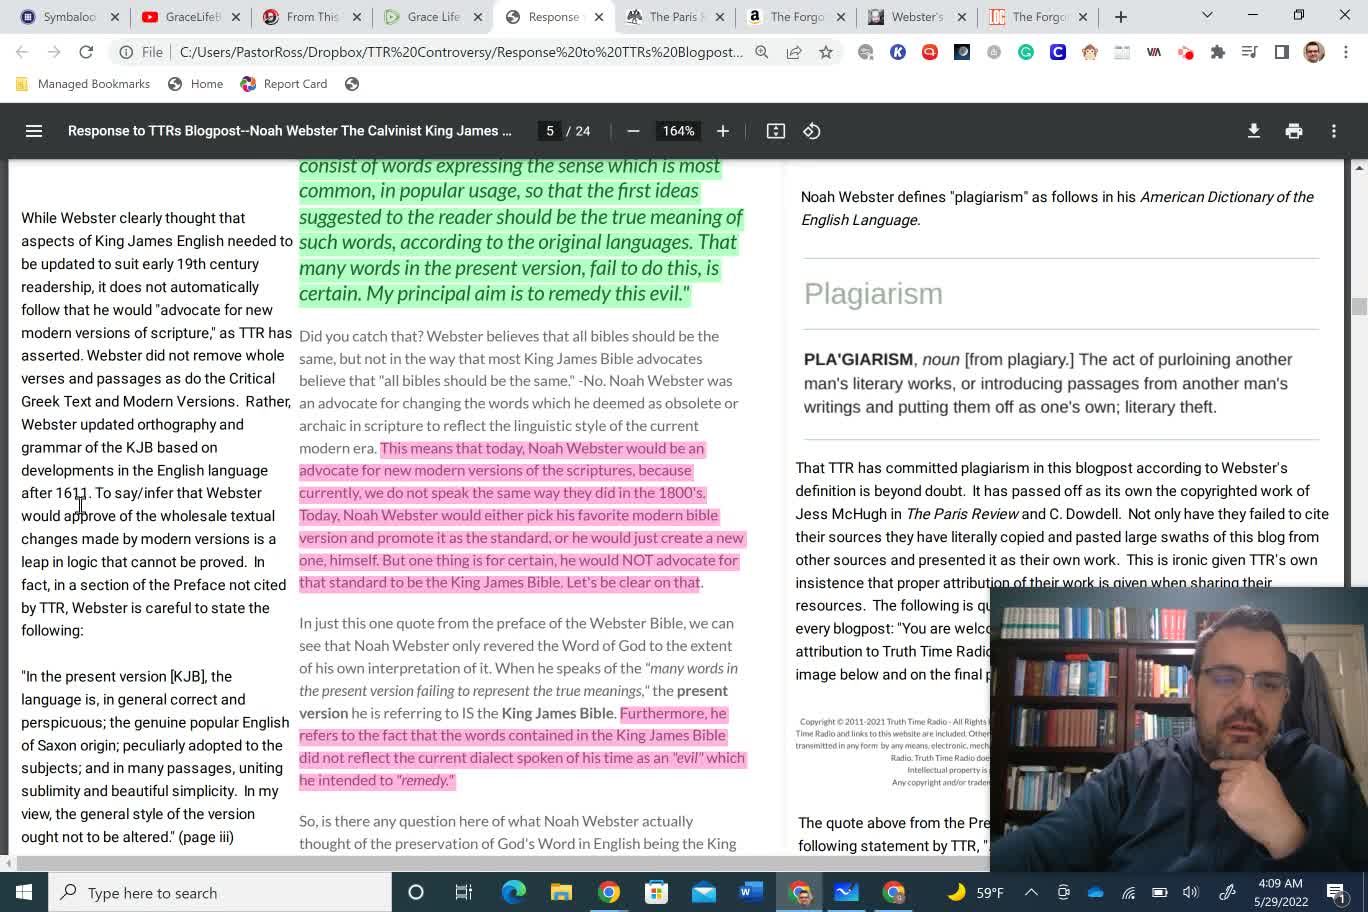
Task: Expand the tab search dropdown
Action: tap(1207, 15)
